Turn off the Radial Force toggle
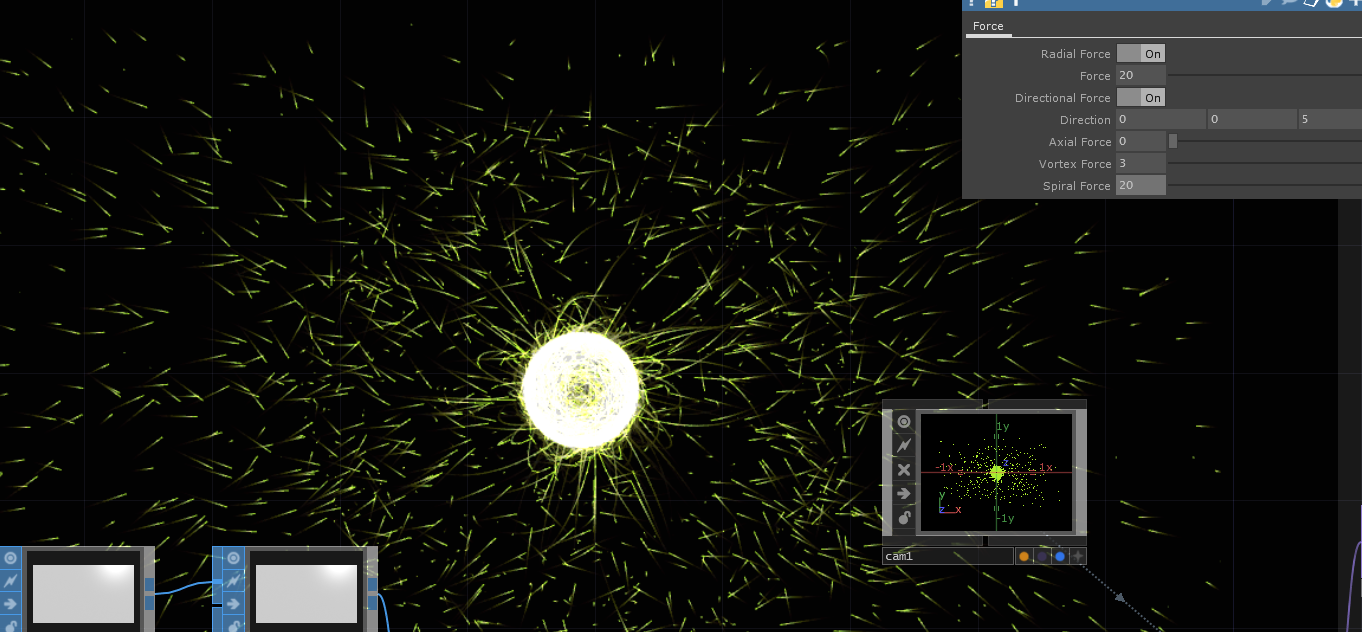 click(1141, 53)
